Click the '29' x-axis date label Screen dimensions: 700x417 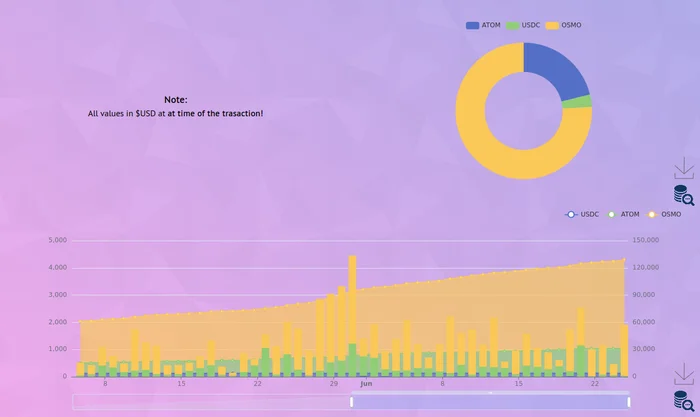[333, 384]
